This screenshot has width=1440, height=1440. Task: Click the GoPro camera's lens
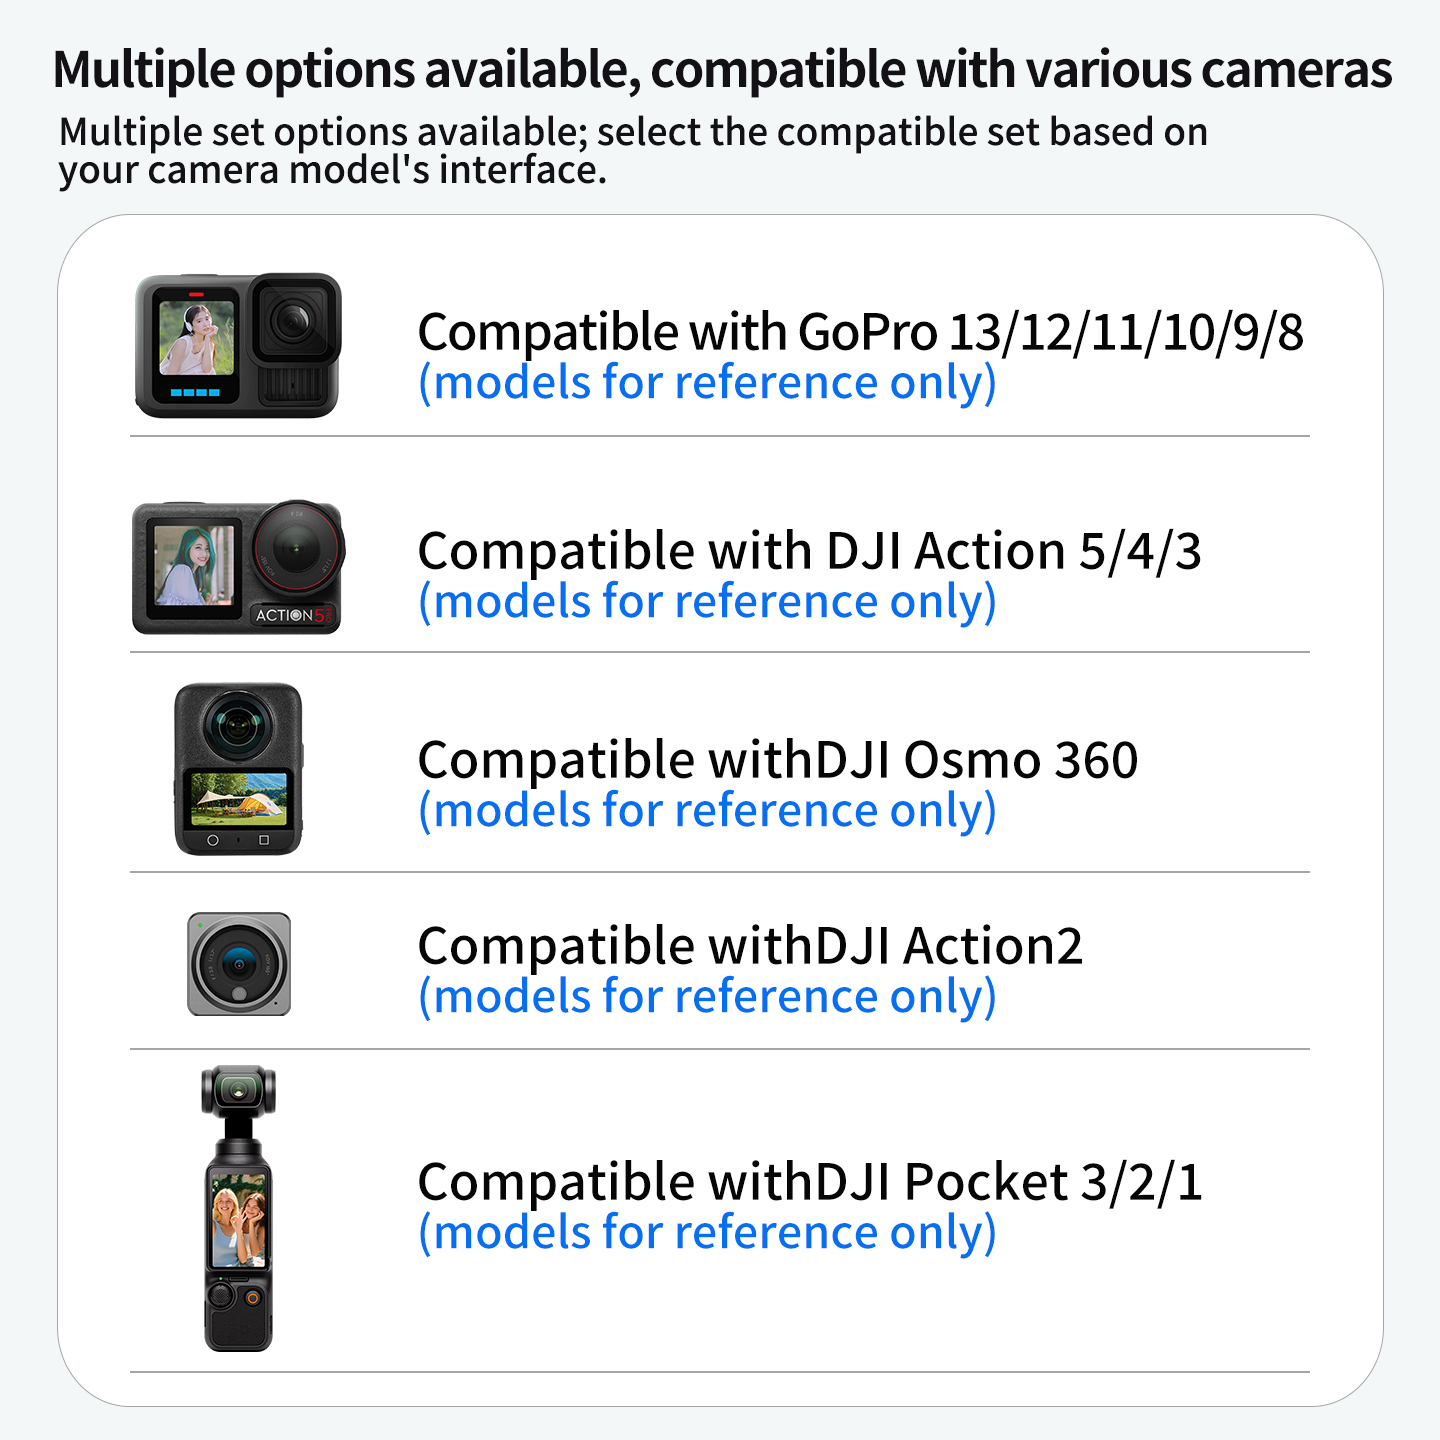click(293, 320)
